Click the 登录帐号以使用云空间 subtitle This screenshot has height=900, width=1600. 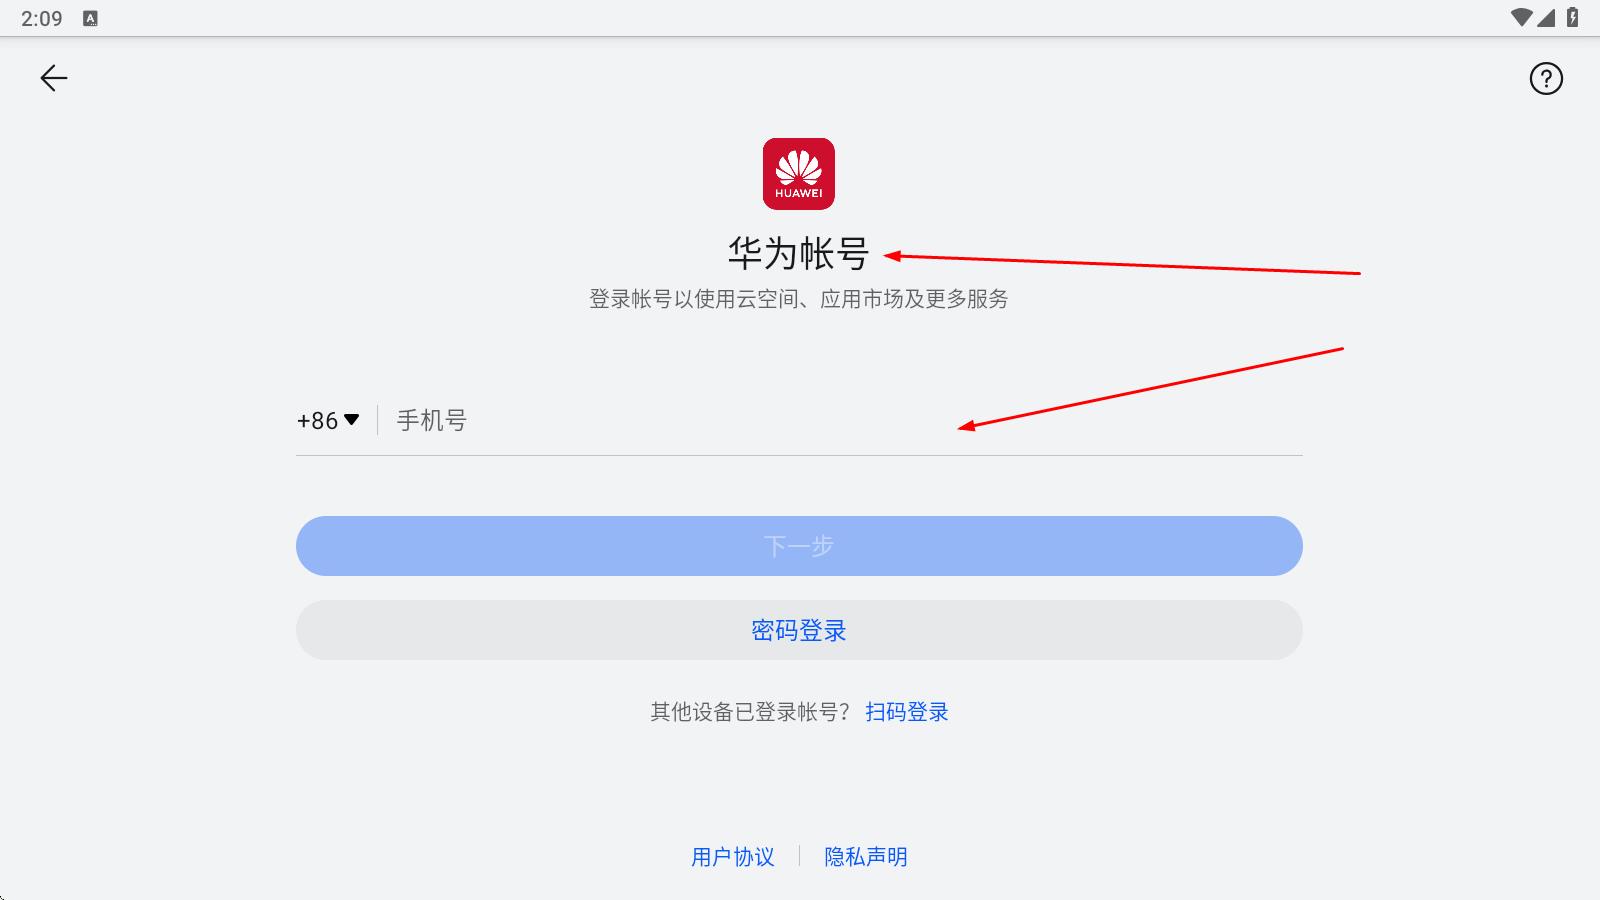coord(799,299)
